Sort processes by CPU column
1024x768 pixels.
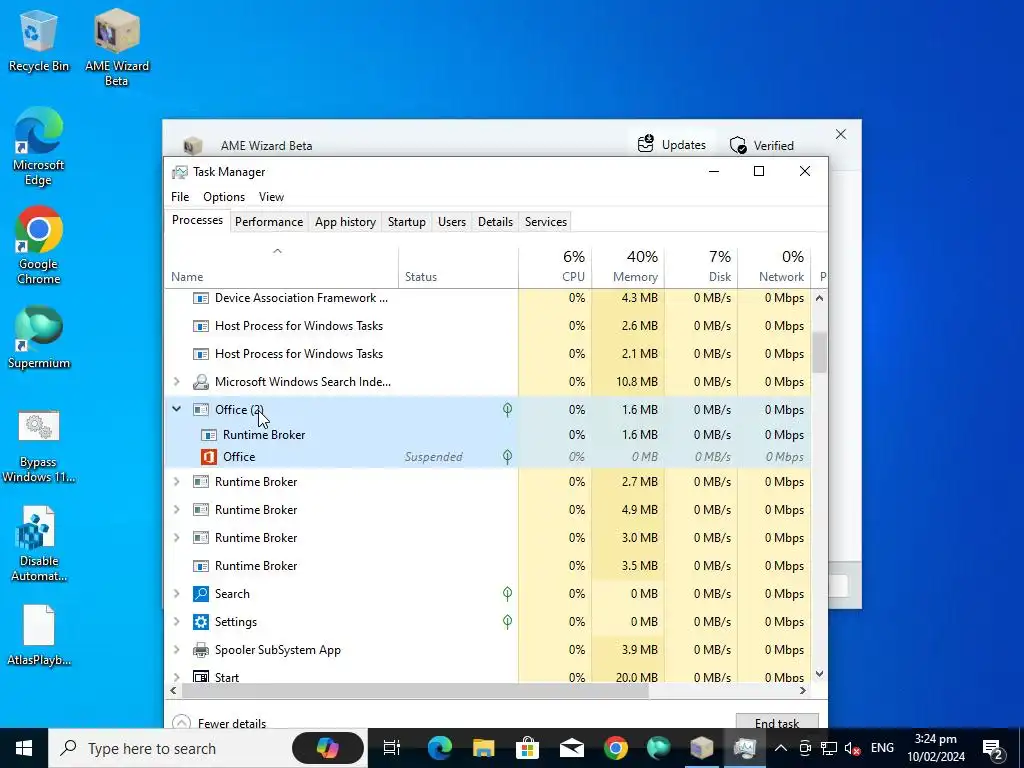555,268
